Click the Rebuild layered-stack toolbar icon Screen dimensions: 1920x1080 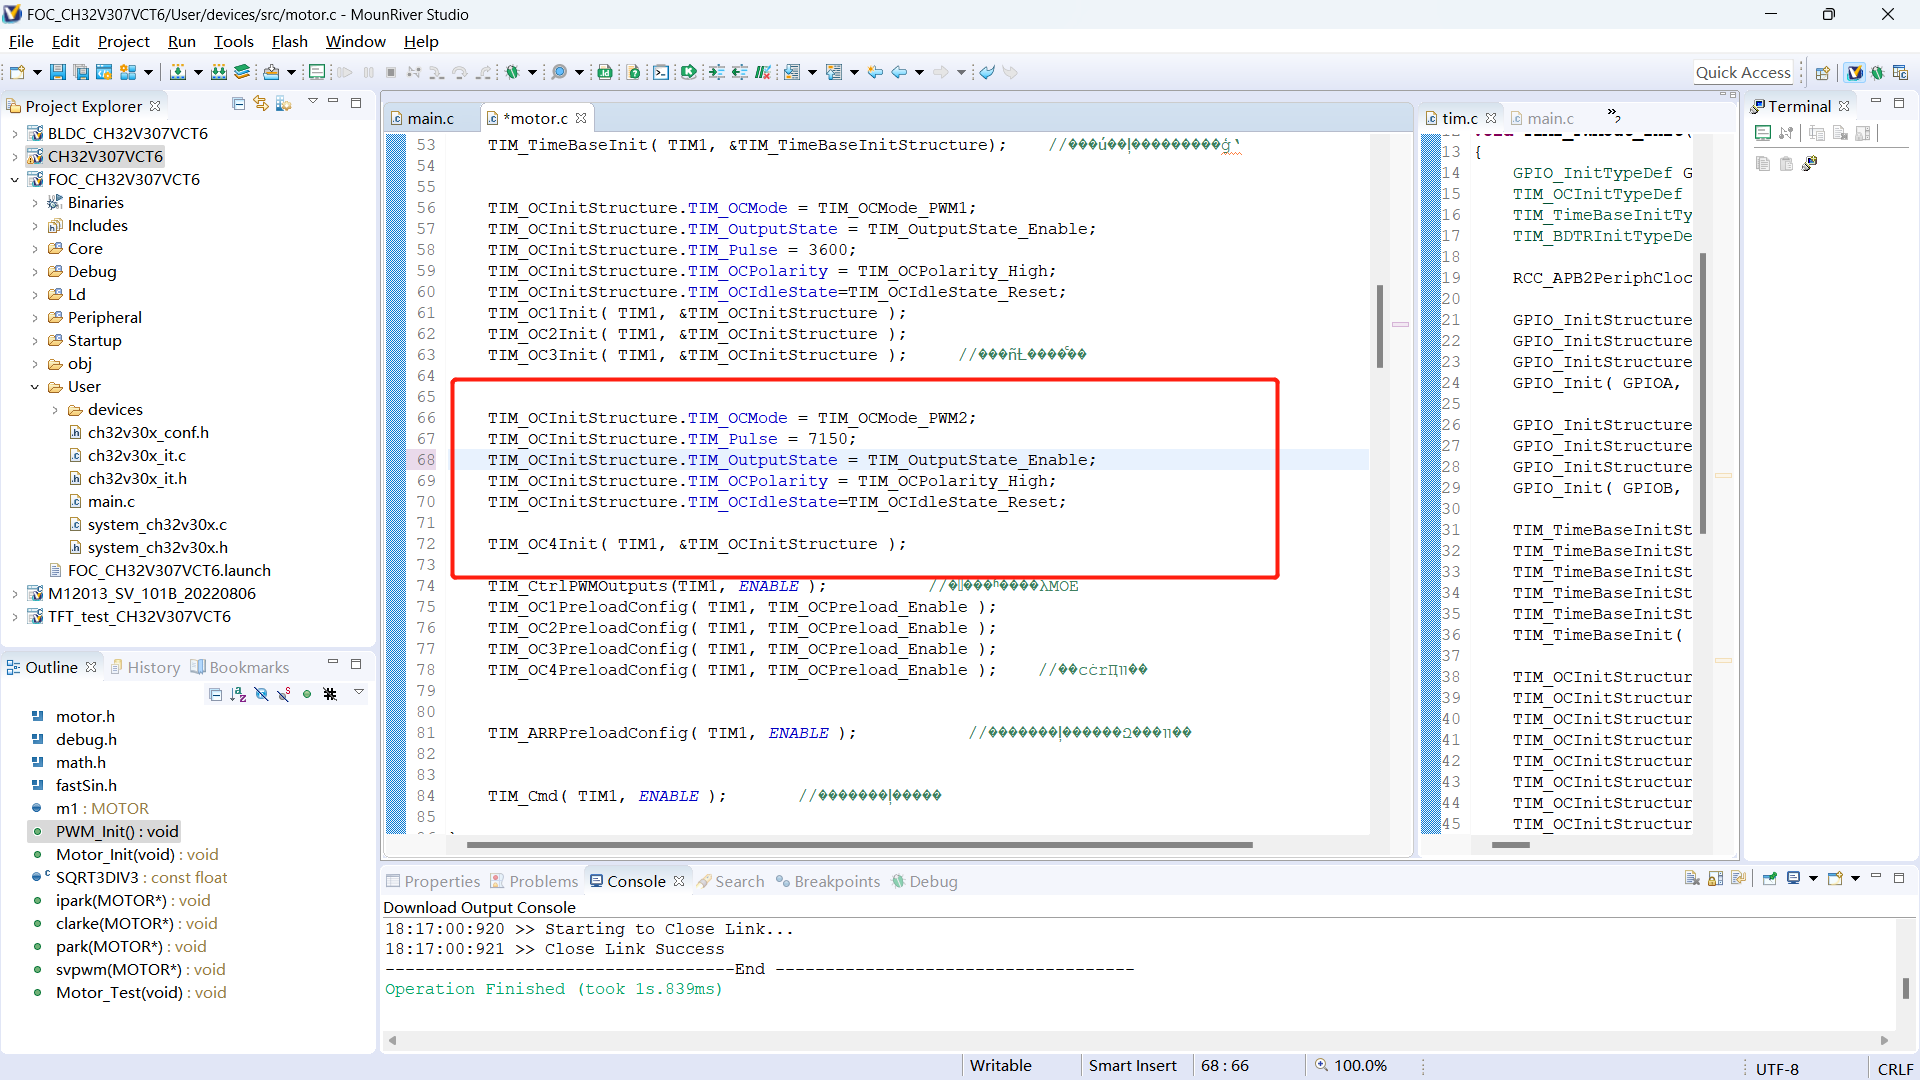coord(242,72)
